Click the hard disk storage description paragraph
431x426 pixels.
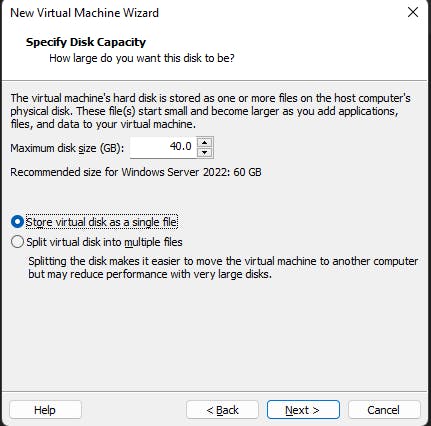[x=210, y=111]
